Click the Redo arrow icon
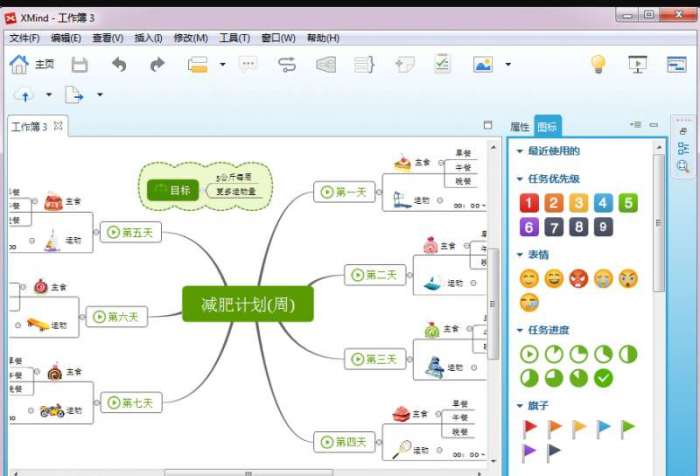700x476 pixels. (x=157, y=65)
